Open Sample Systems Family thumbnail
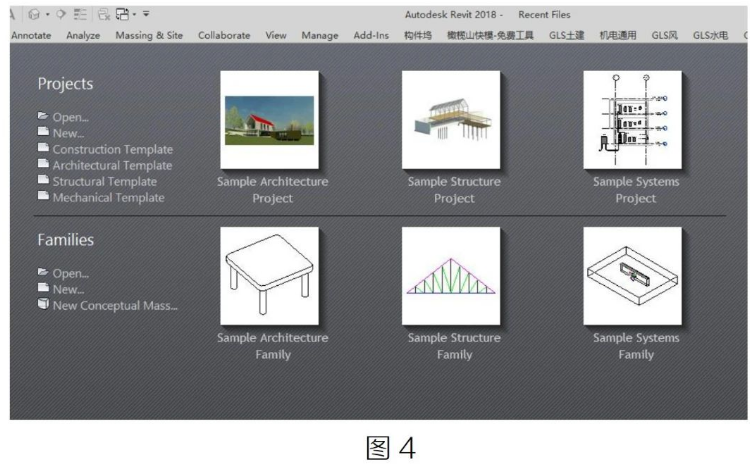This screenshot has width=750, height=473. (x=633, y=276)
